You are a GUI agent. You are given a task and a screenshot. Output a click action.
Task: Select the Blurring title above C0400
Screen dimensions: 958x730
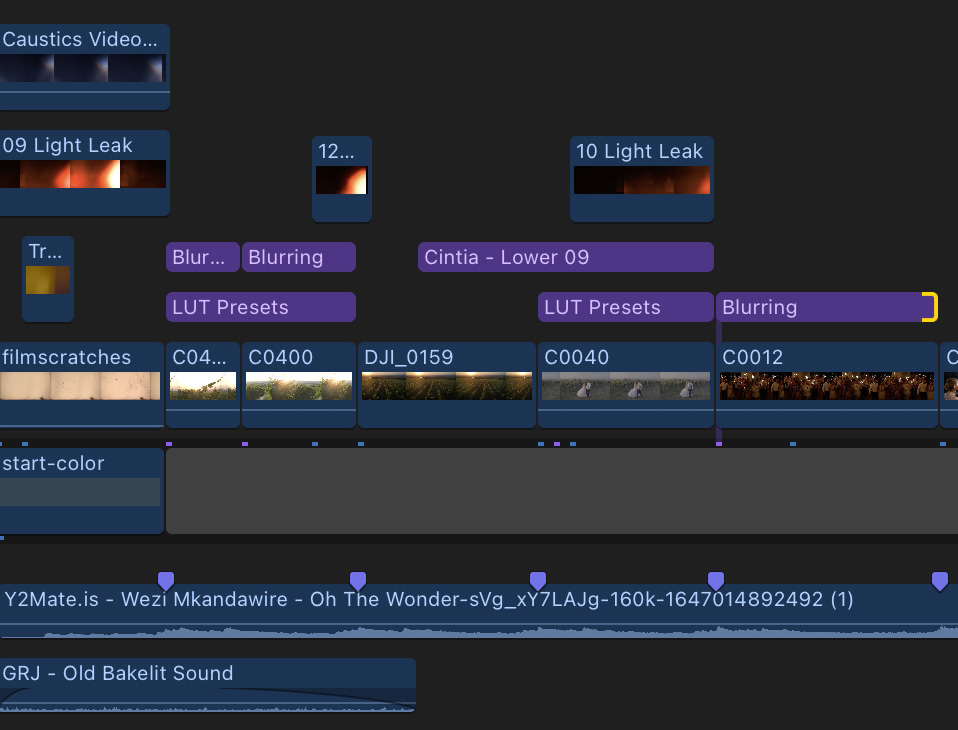[x=299, y=257]
